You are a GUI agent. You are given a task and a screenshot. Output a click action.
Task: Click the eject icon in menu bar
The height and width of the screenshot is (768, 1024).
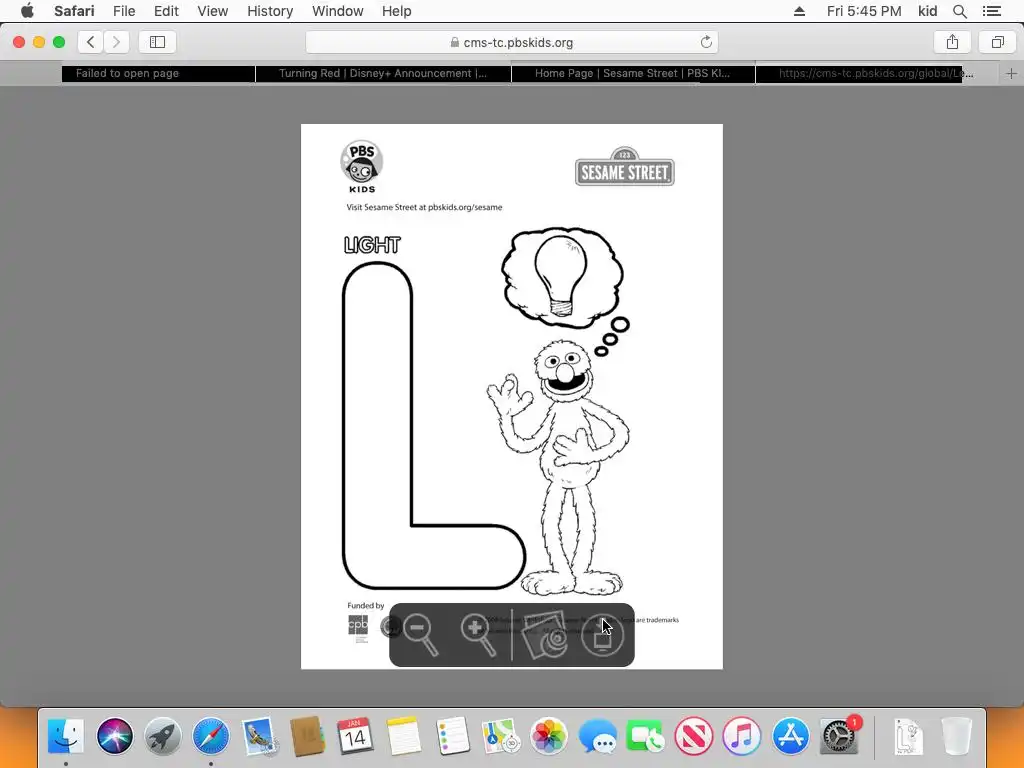(799, 11)
